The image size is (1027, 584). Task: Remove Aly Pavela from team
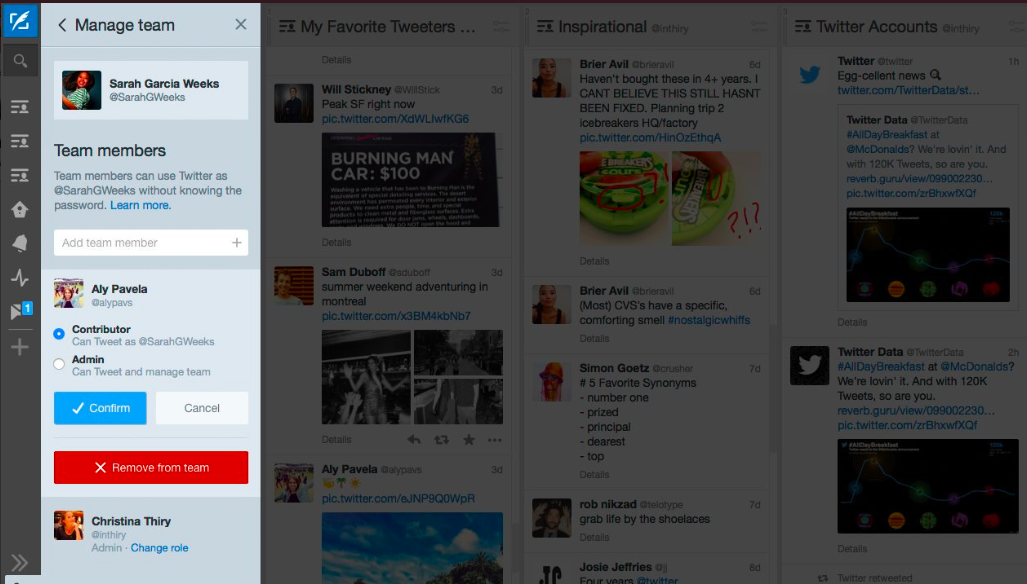[151, 467]
